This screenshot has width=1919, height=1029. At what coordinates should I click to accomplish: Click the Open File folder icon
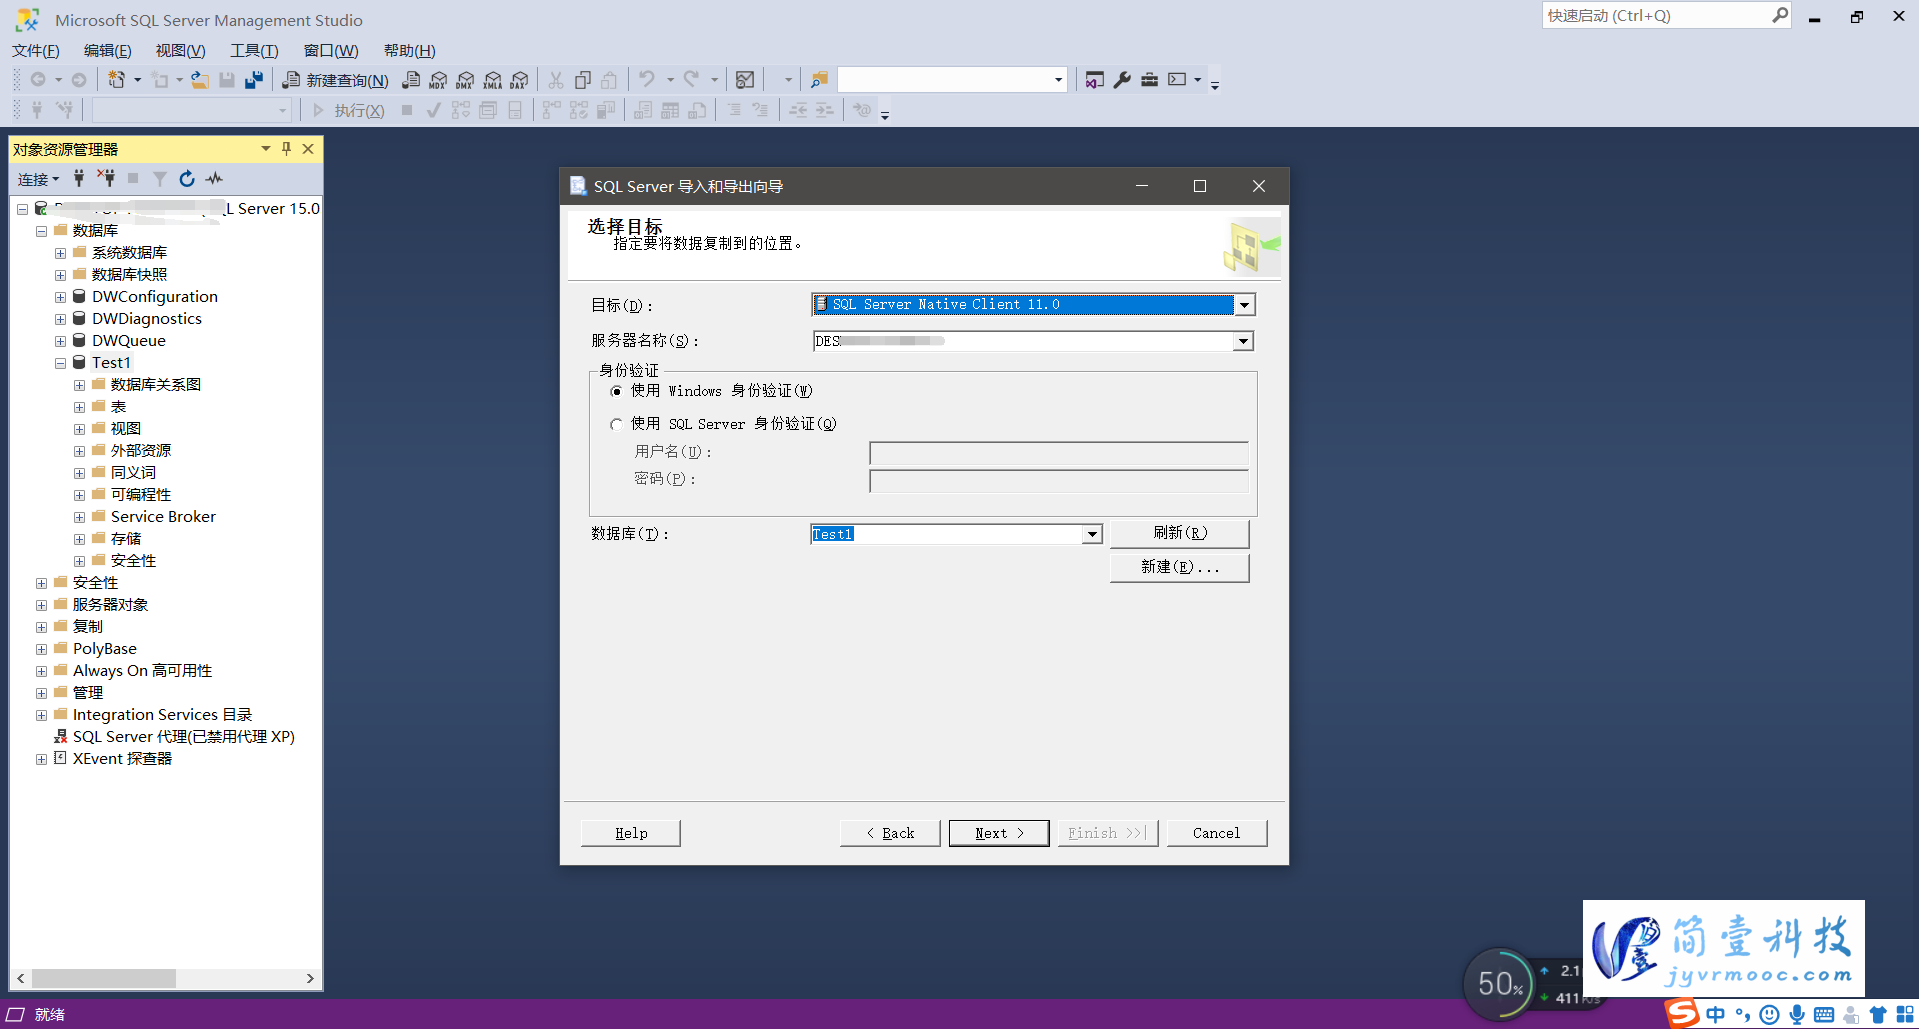pos(200,80)
